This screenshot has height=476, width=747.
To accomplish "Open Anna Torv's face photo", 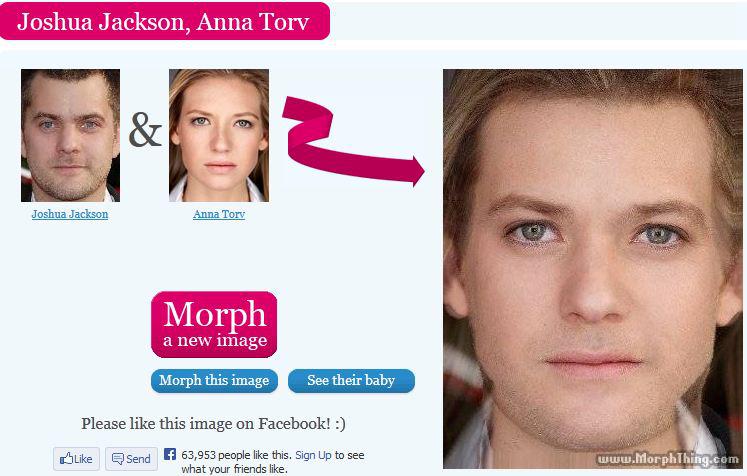I will [219, 135].
